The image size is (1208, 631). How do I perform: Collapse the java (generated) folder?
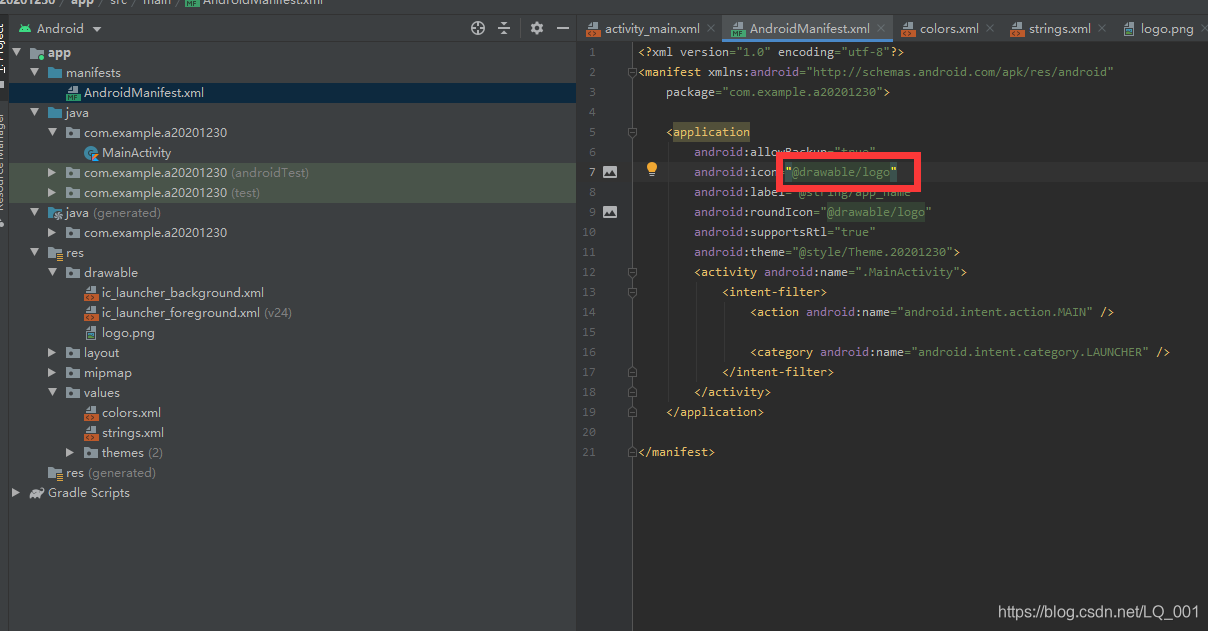coord(34,213)
